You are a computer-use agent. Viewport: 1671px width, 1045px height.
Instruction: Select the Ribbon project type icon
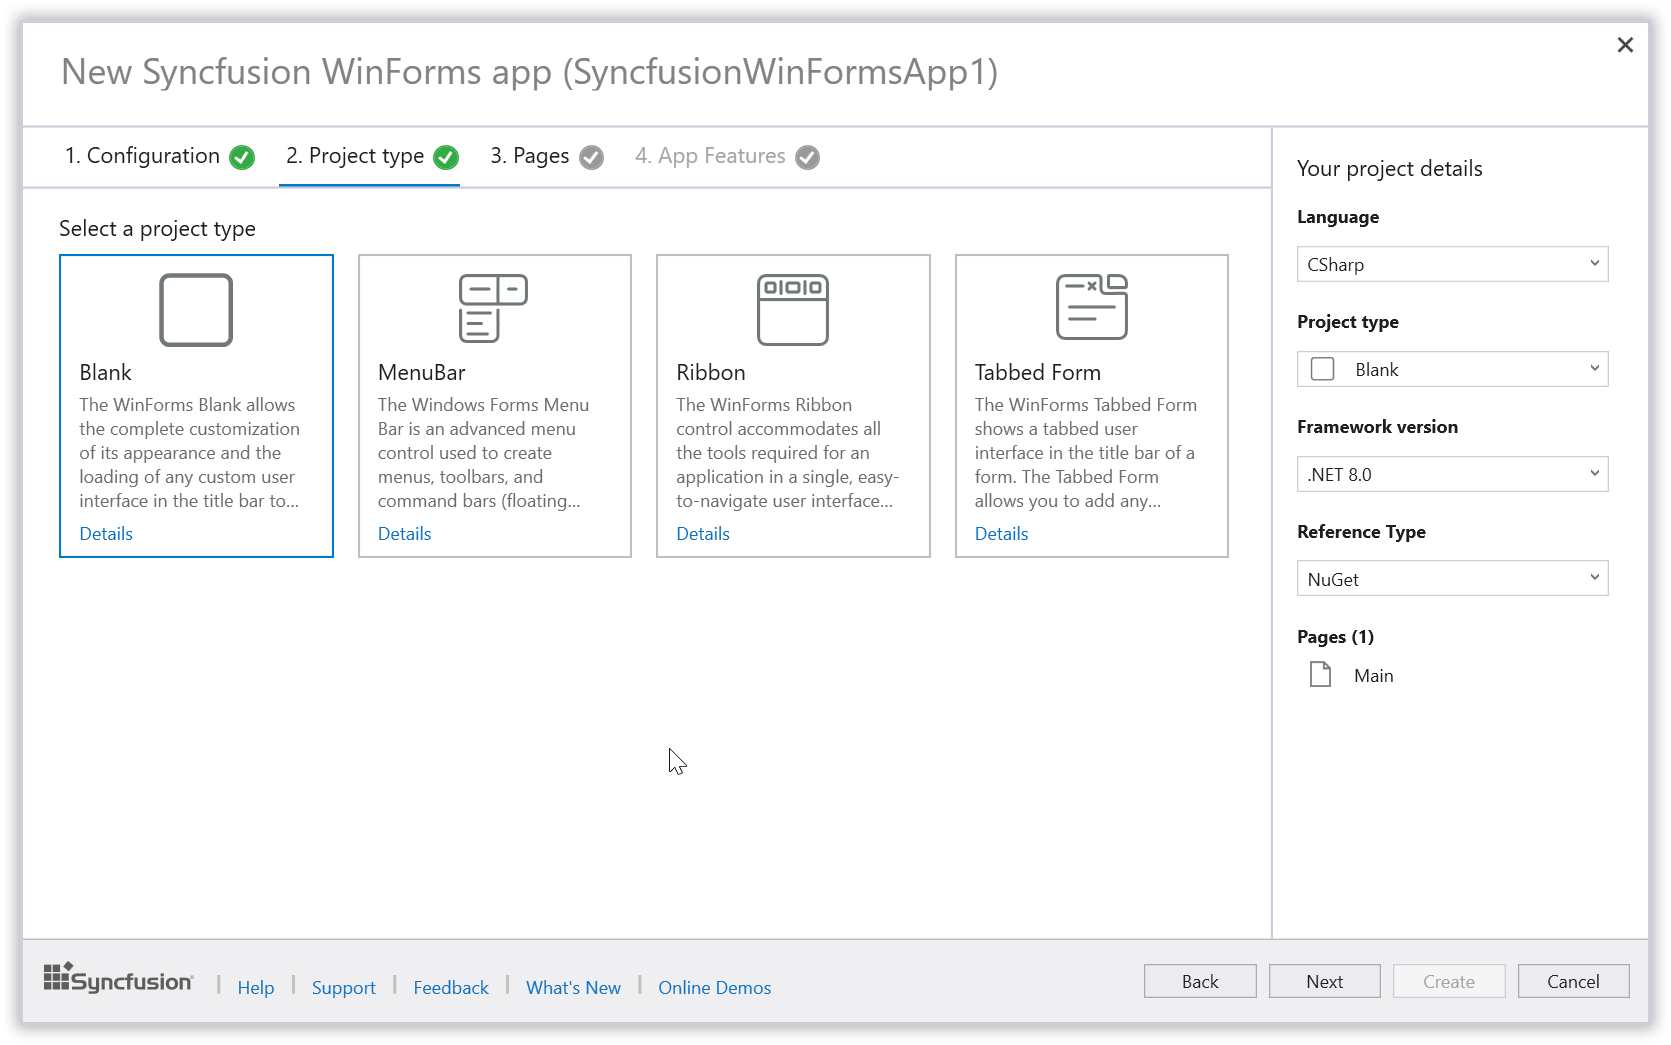793,309
